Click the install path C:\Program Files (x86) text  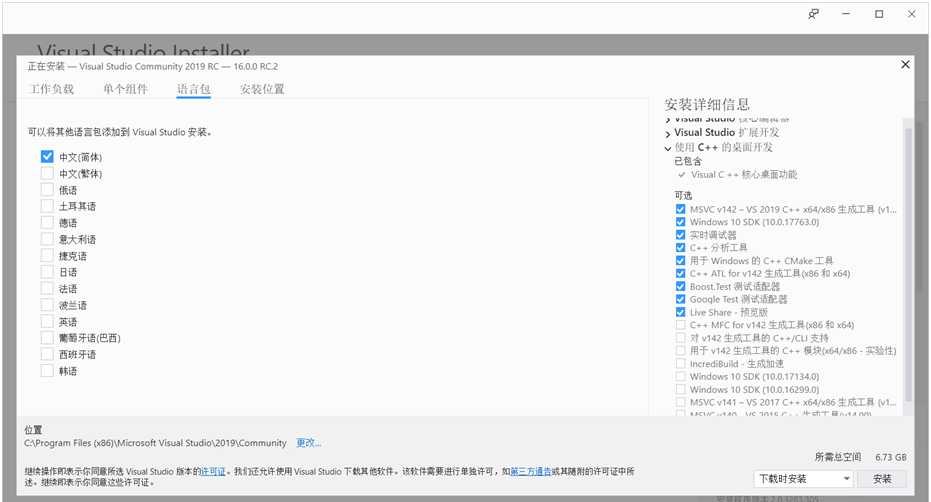[x=156, y=443]
